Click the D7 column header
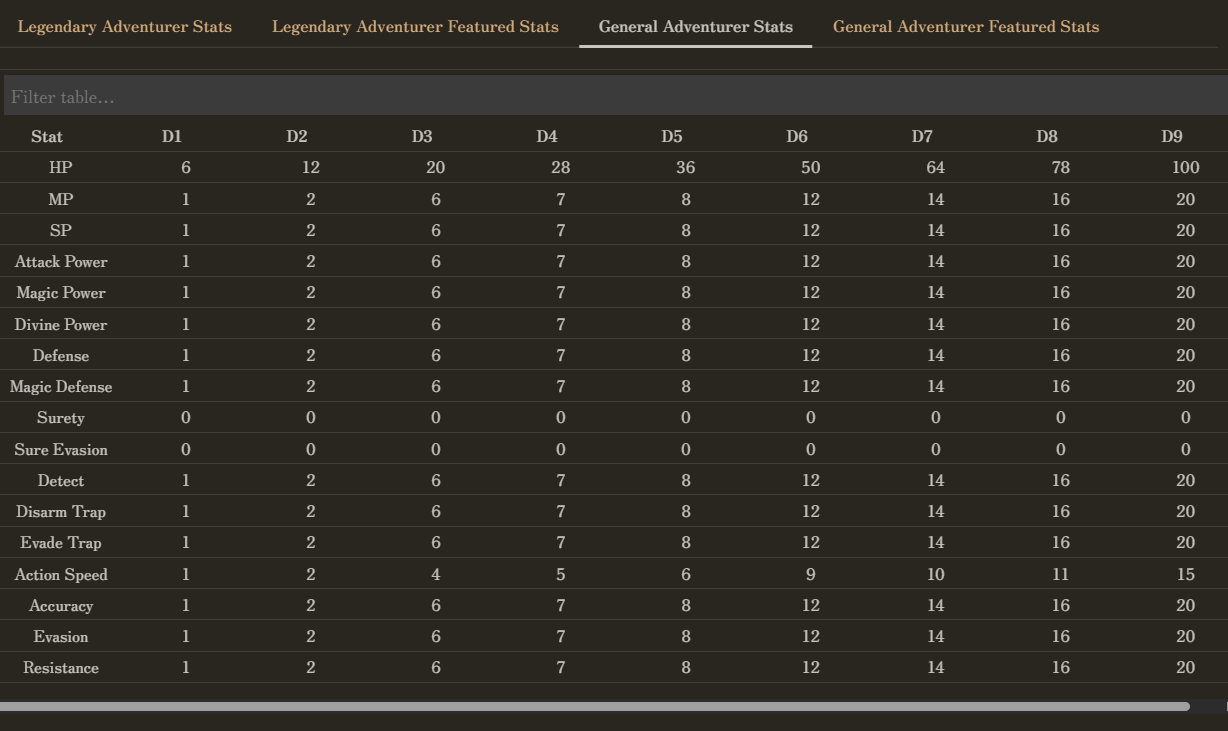This screenshot has height=731, width=1228. click(922, 137)
